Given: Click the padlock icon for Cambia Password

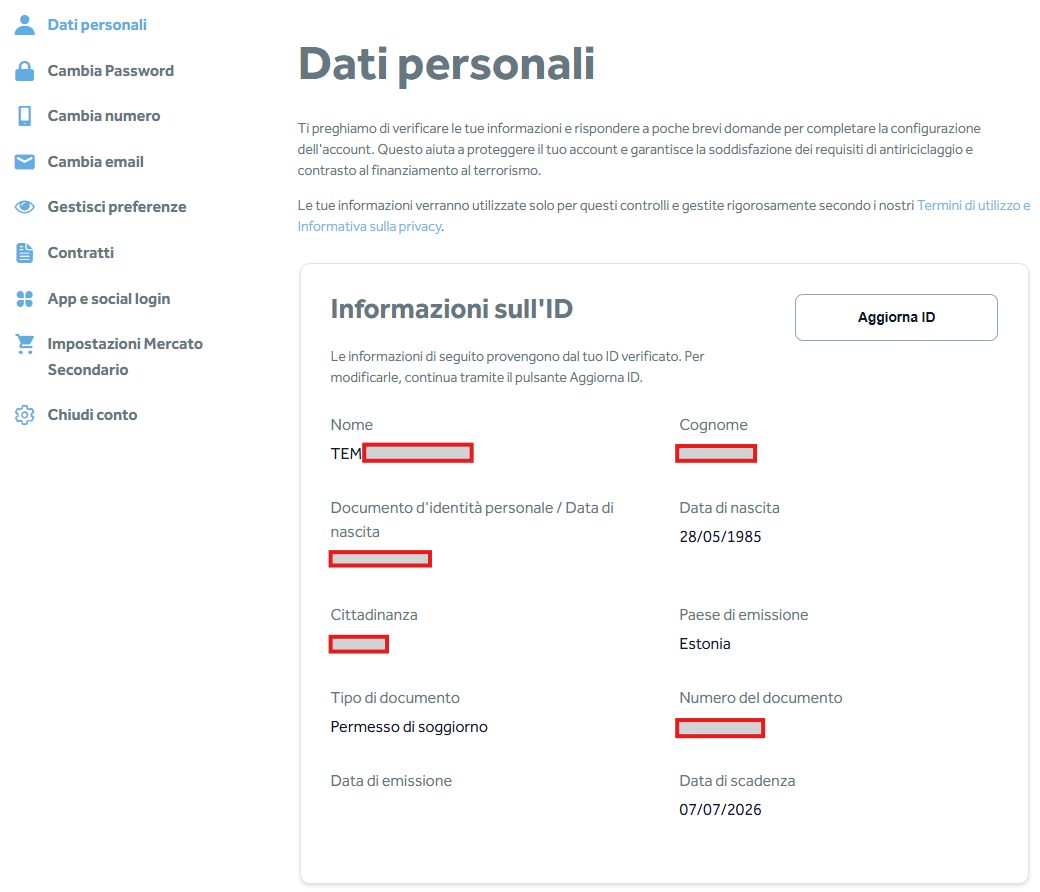Looking at the screenshot, I should 25,71.
